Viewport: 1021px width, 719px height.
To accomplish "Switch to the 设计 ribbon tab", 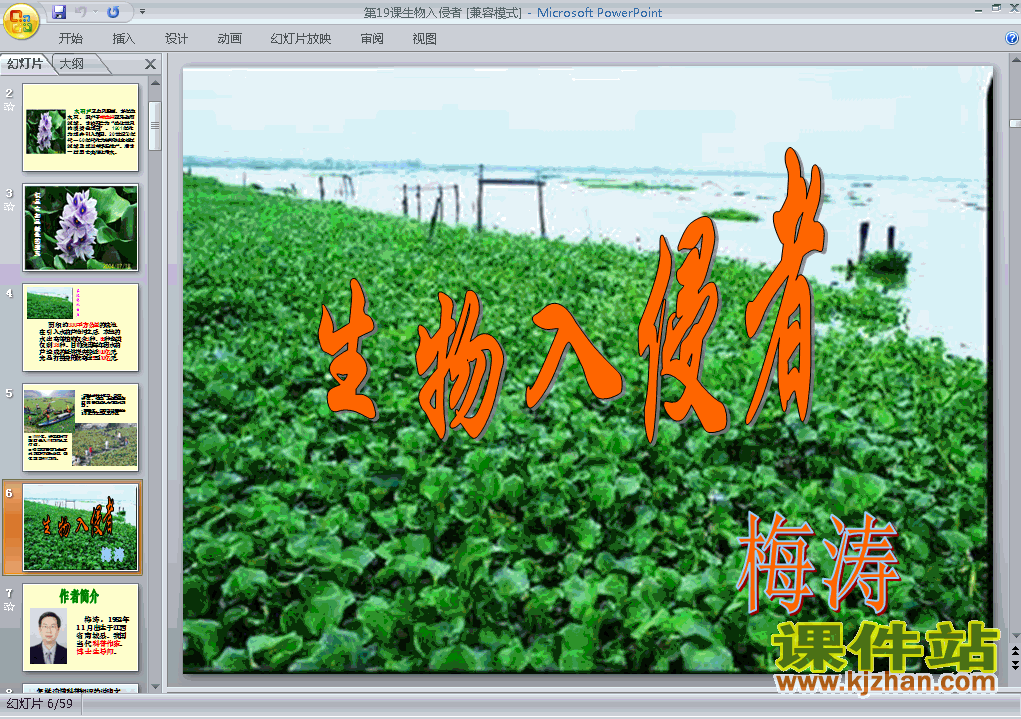I will (x=176, y=38).
